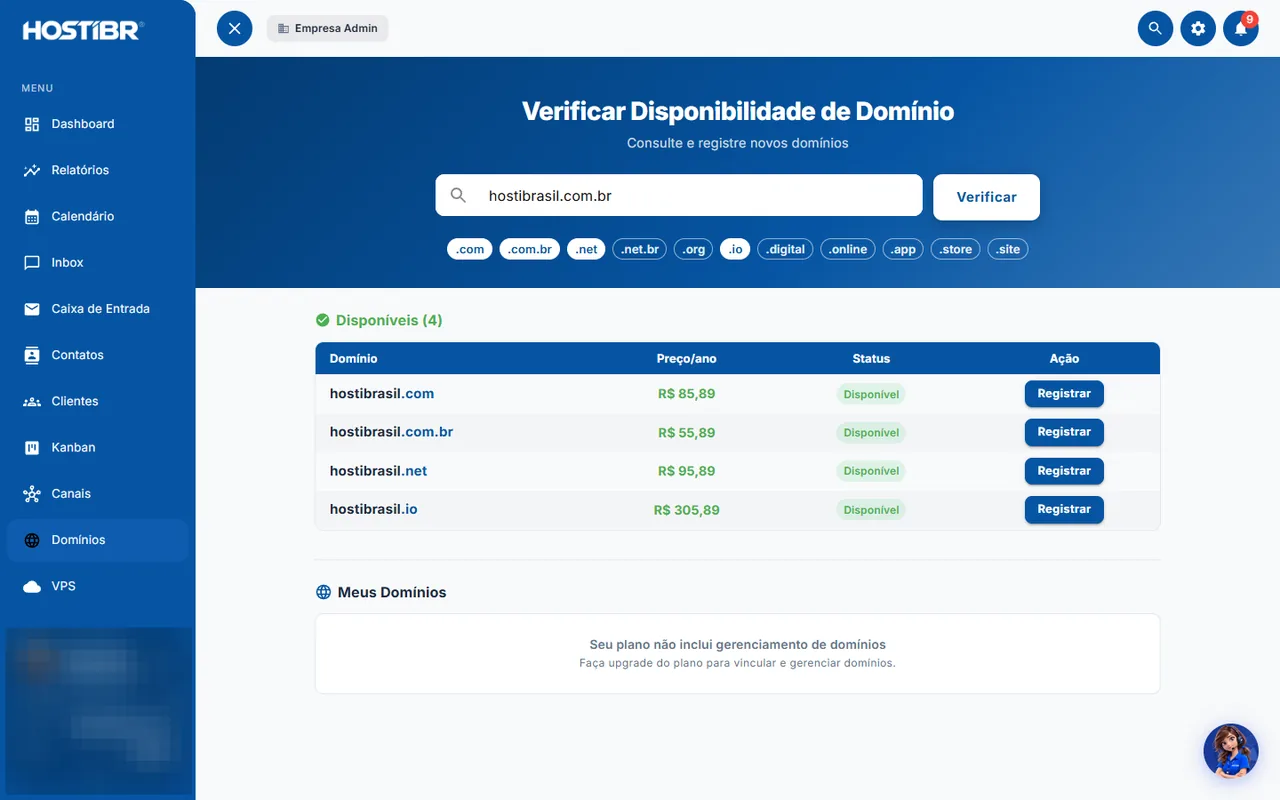The width and height of the screenshot is (1280, 800).
Task: Toggle the .net.br extension chip
Action: click(640, 249)
